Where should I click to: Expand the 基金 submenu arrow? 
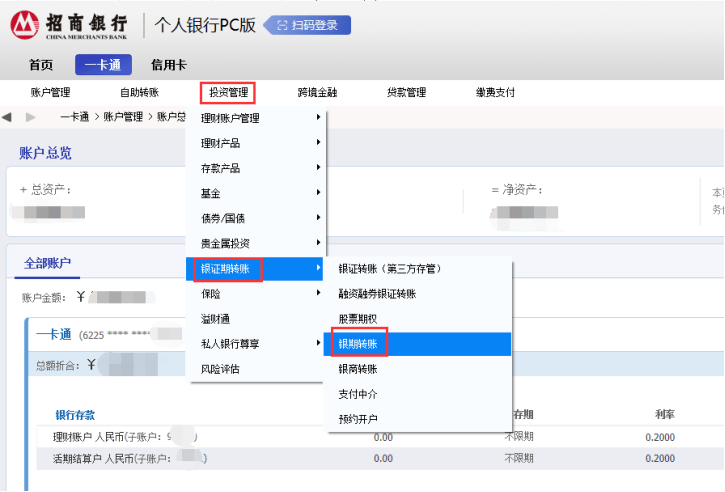click(318, 192)
